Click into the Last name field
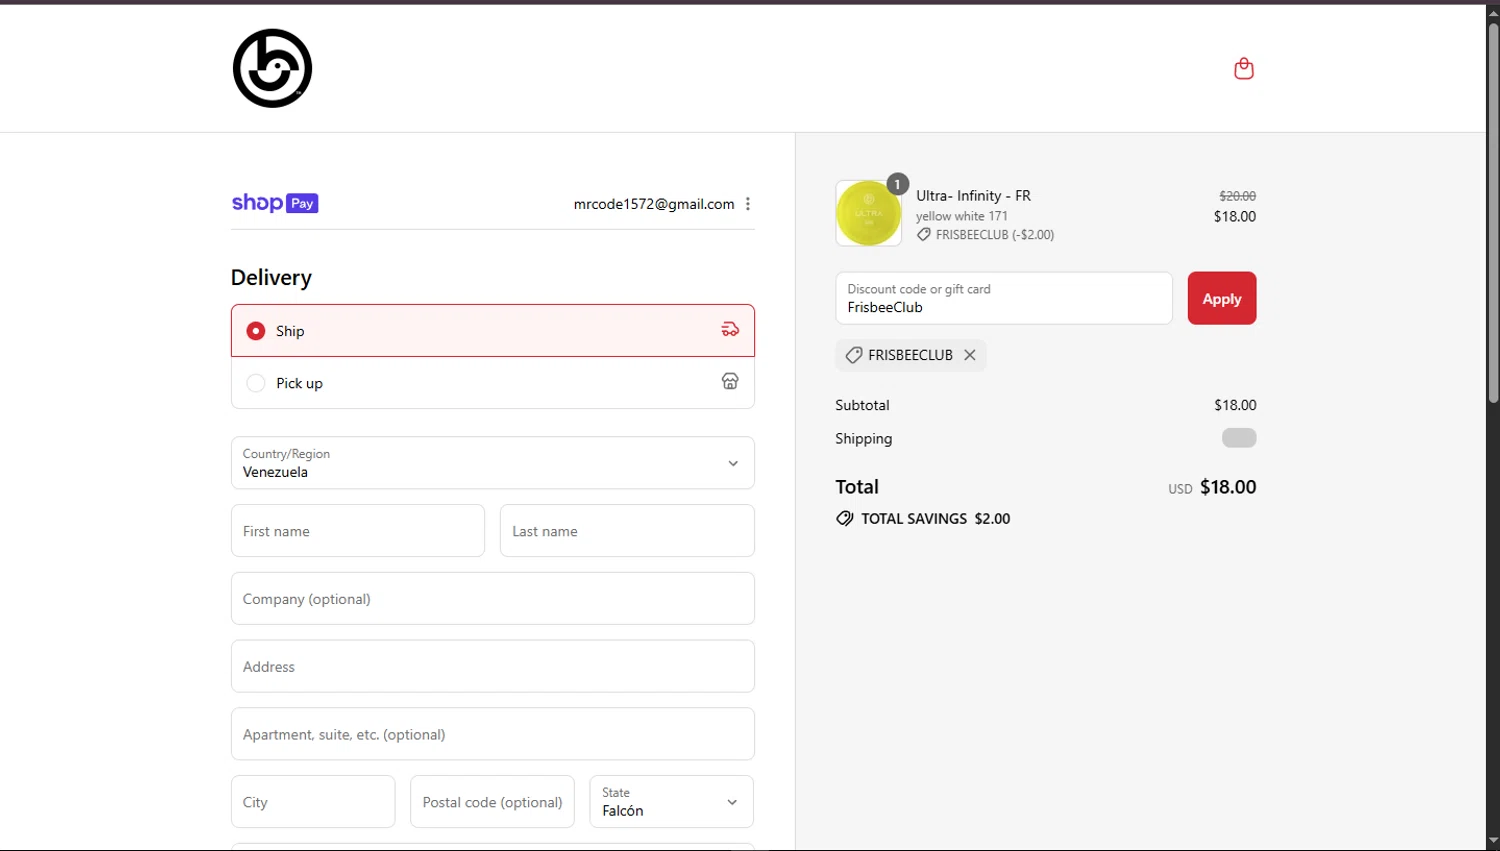Viewport: 1500px width, 851px height. (627, 531)
